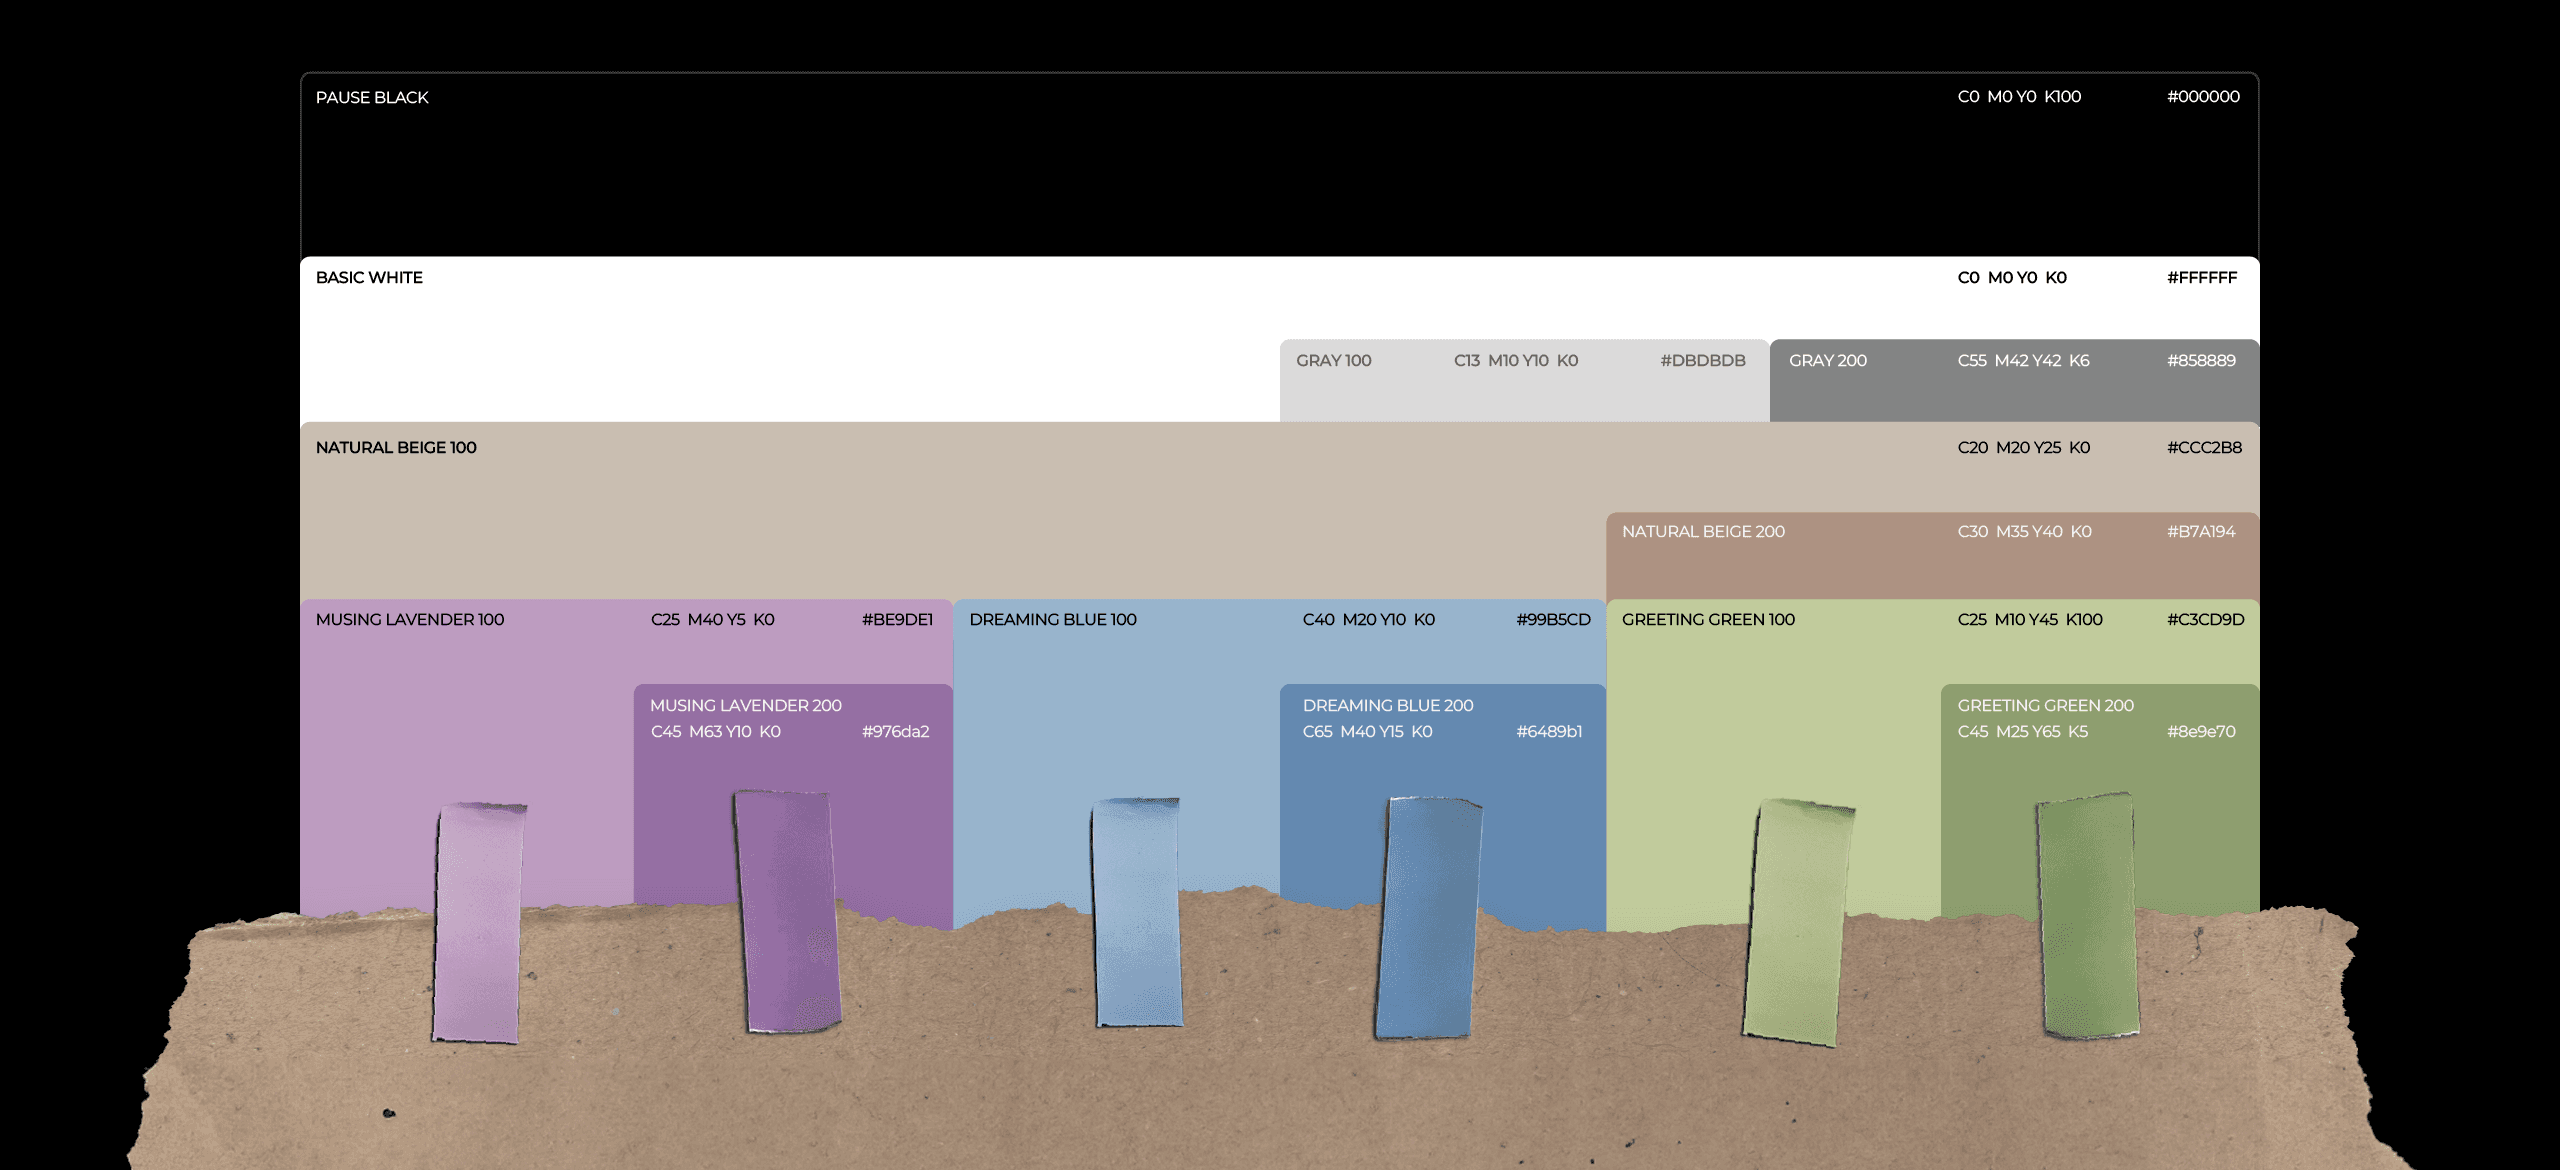
Task: Select the Basic White label
Action: 369,277
